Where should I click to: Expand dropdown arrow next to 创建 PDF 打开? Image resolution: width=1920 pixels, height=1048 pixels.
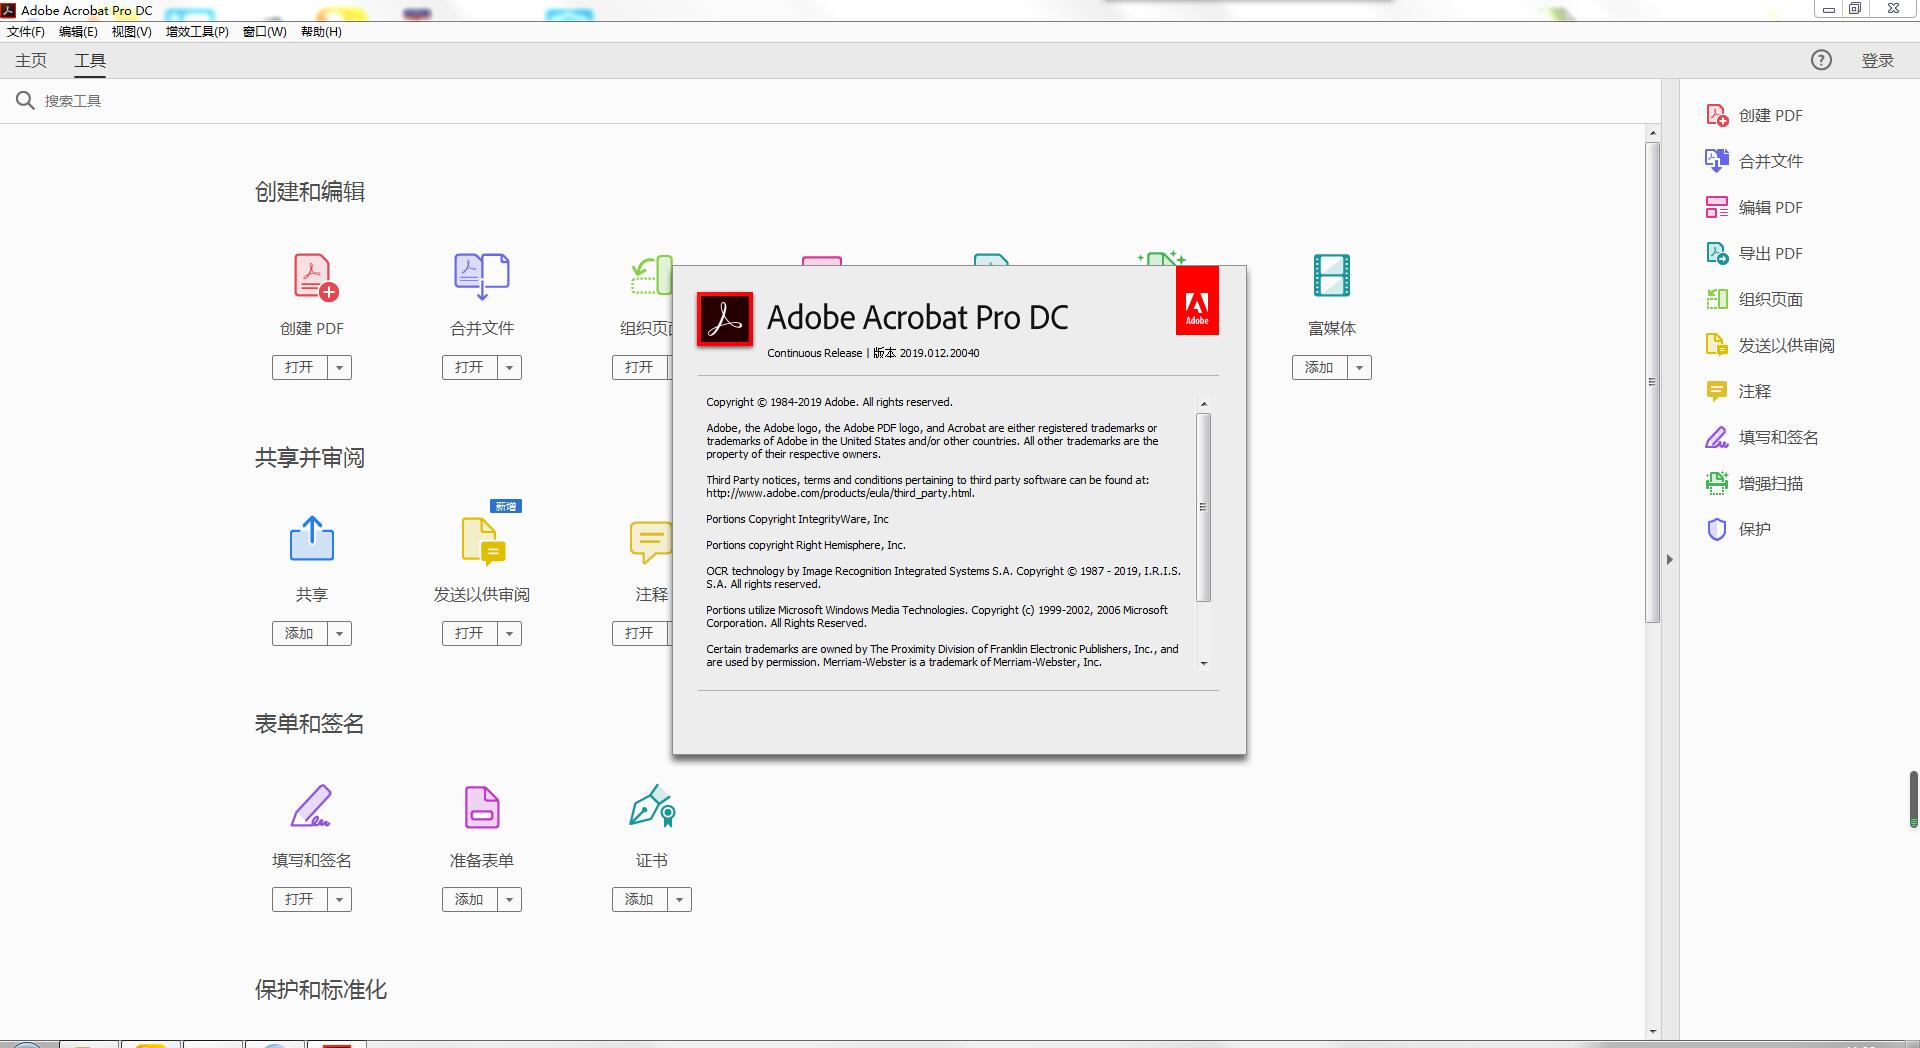339,367
